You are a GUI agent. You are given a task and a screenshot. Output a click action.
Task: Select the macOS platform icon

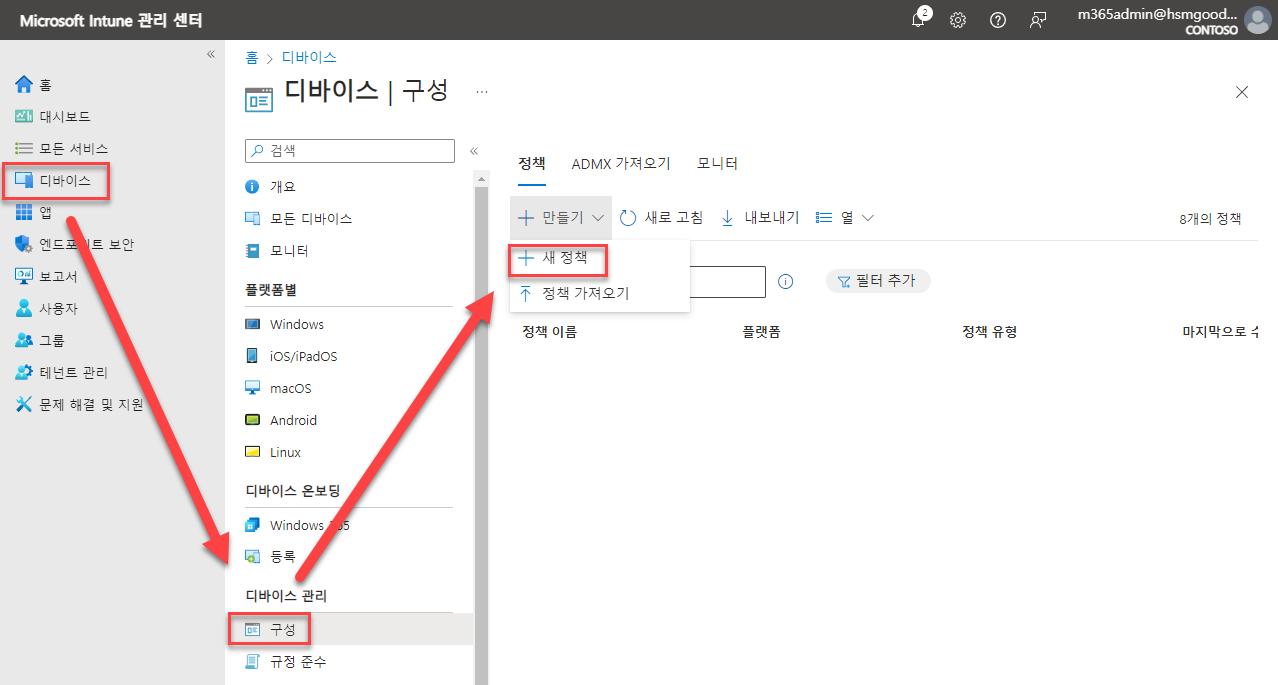253,387
